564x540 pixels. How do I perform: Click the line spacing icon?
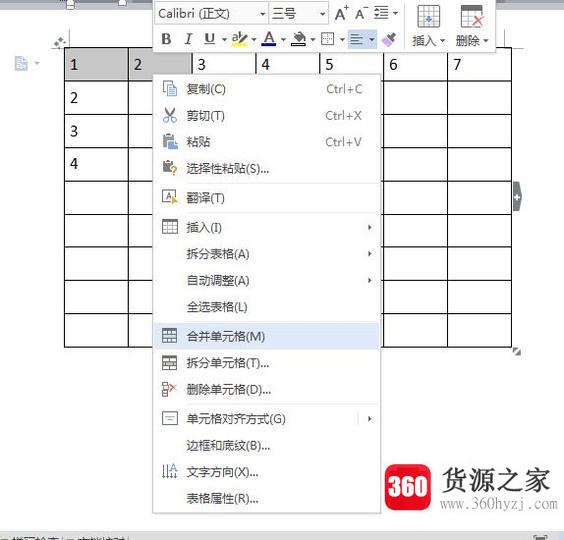[381, 13]
